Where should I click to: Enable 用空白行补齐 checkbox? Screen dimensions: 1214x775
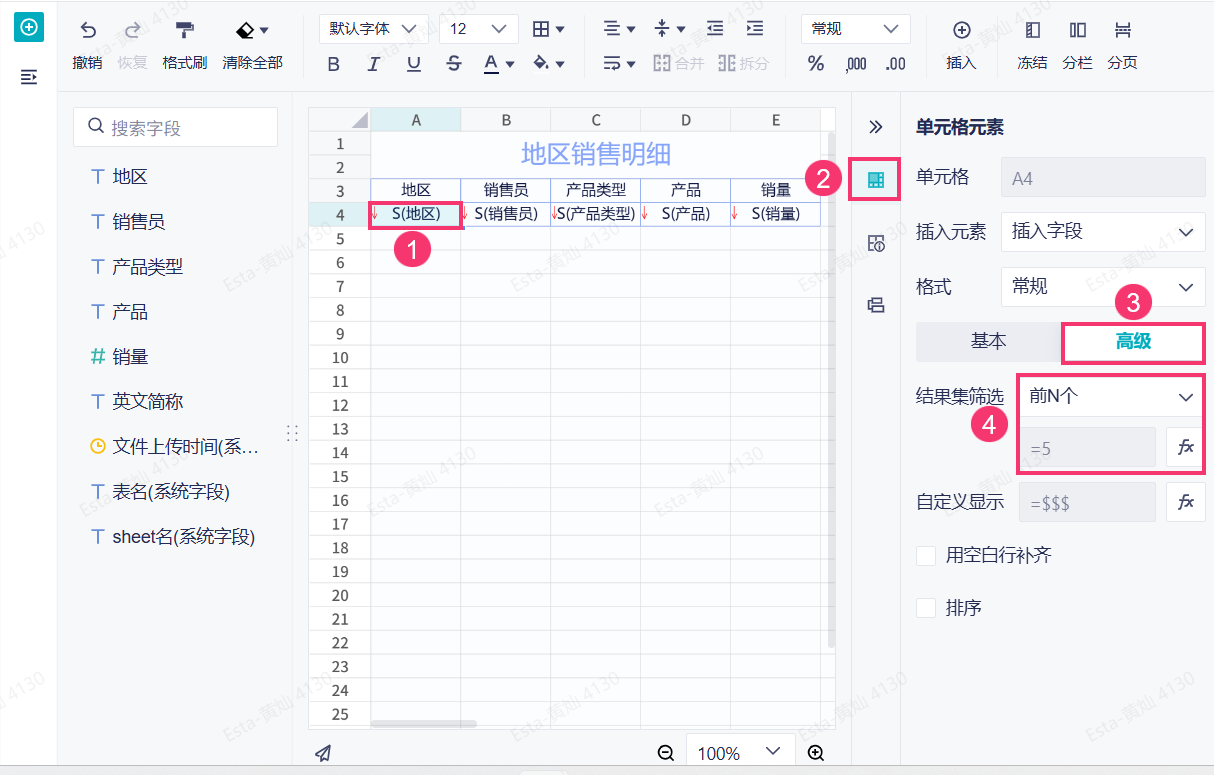(x=926, y=555)
